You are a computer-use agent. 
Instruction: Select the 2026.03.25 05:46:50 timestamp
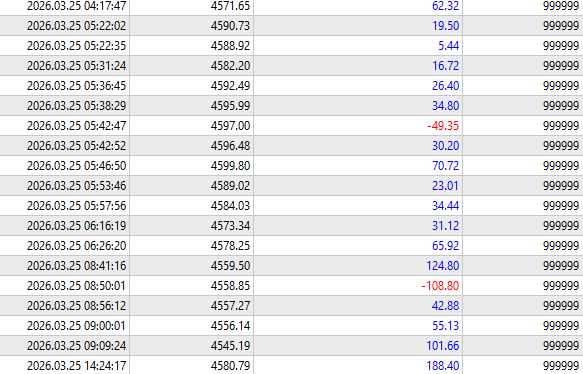pos(77,166)
